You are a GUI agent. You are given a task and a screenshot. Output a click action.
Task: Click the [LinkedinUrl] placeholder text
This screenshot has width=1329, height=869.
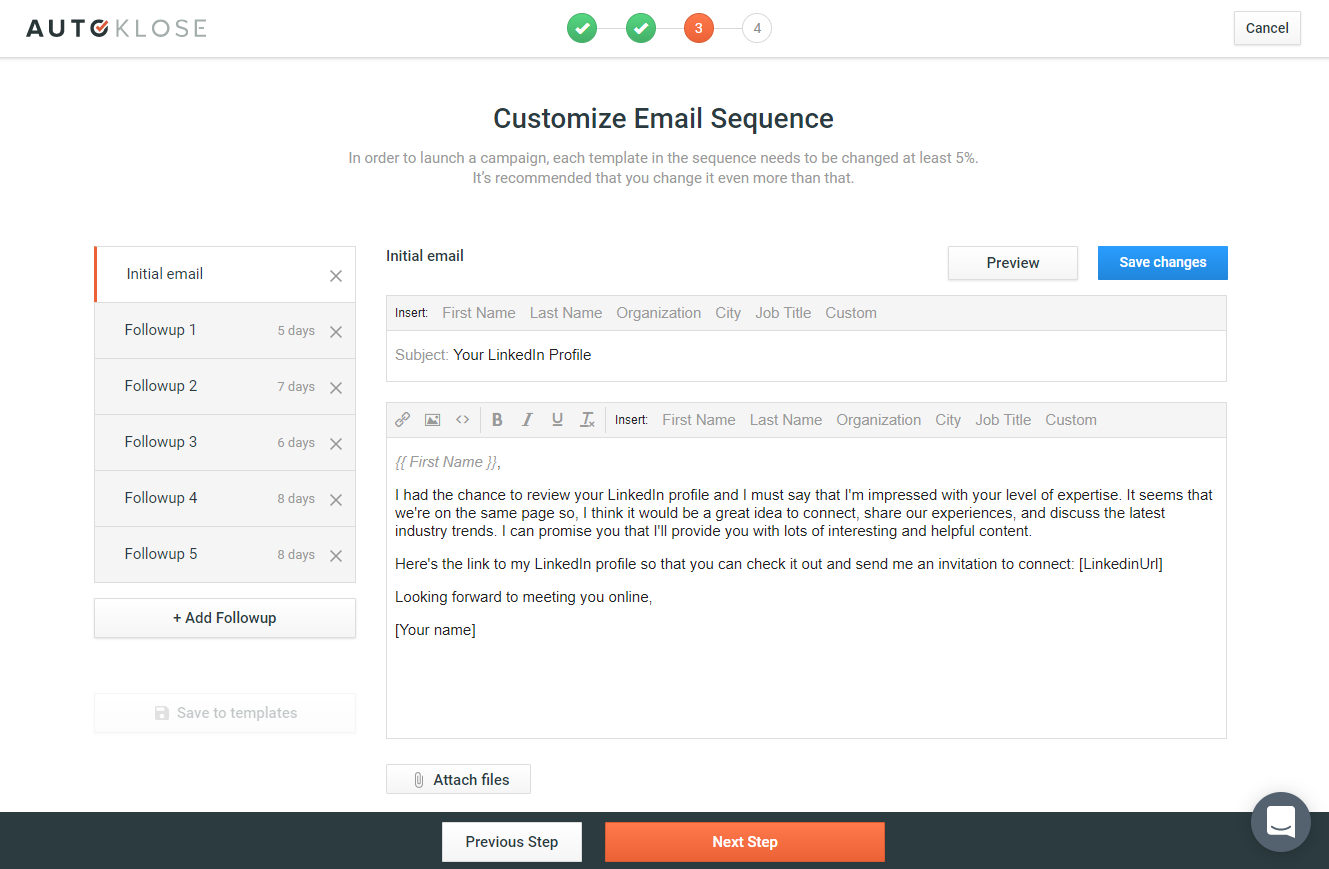click(x=1121, y=564)
